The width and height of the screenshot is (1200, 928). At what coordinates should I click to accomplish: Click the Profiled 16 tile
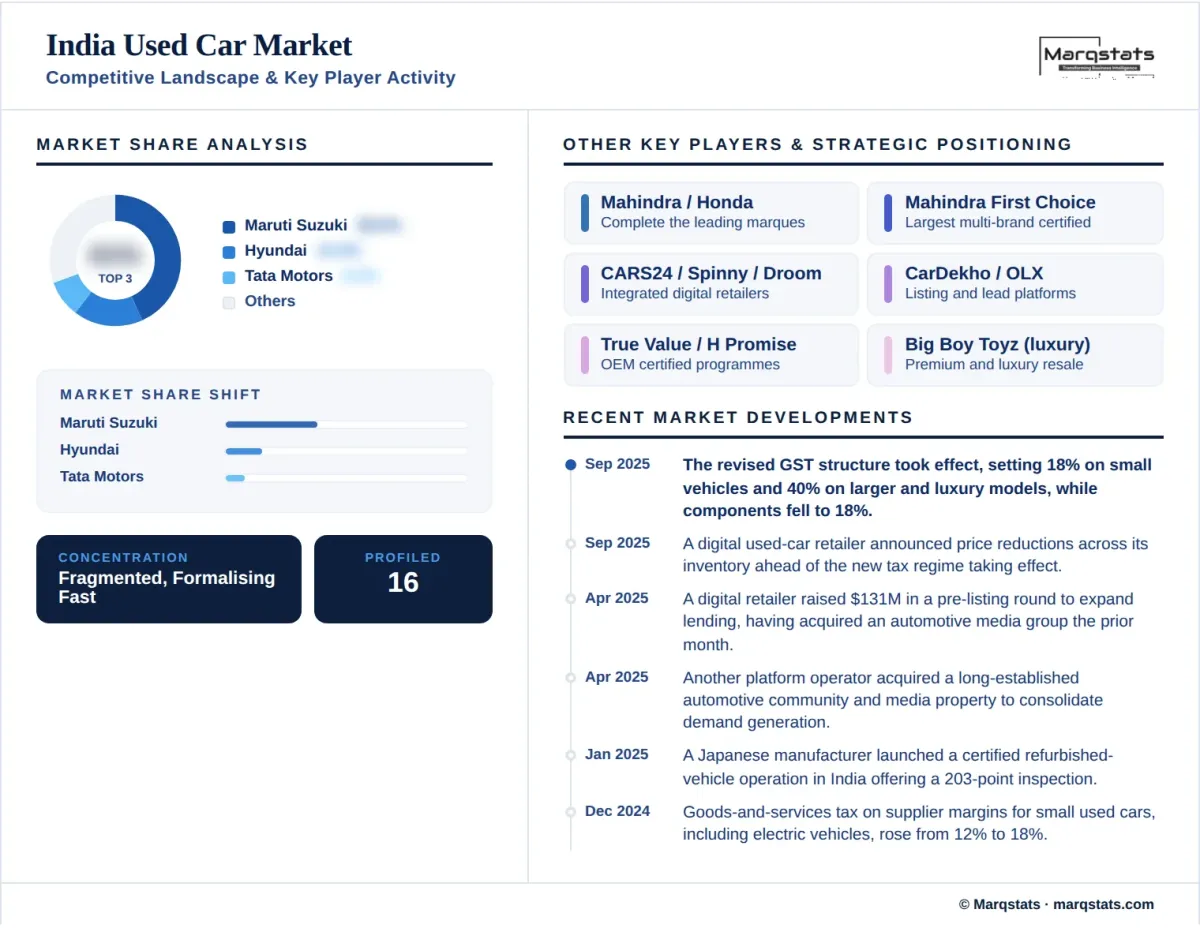click(x=403, y=579)
